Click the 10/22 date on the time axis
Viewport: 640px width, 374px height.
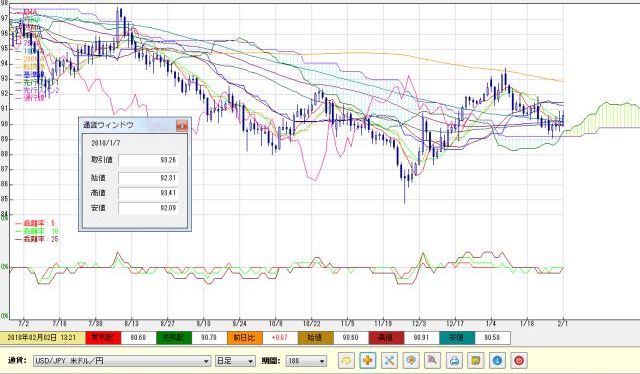tap(311, 323)
